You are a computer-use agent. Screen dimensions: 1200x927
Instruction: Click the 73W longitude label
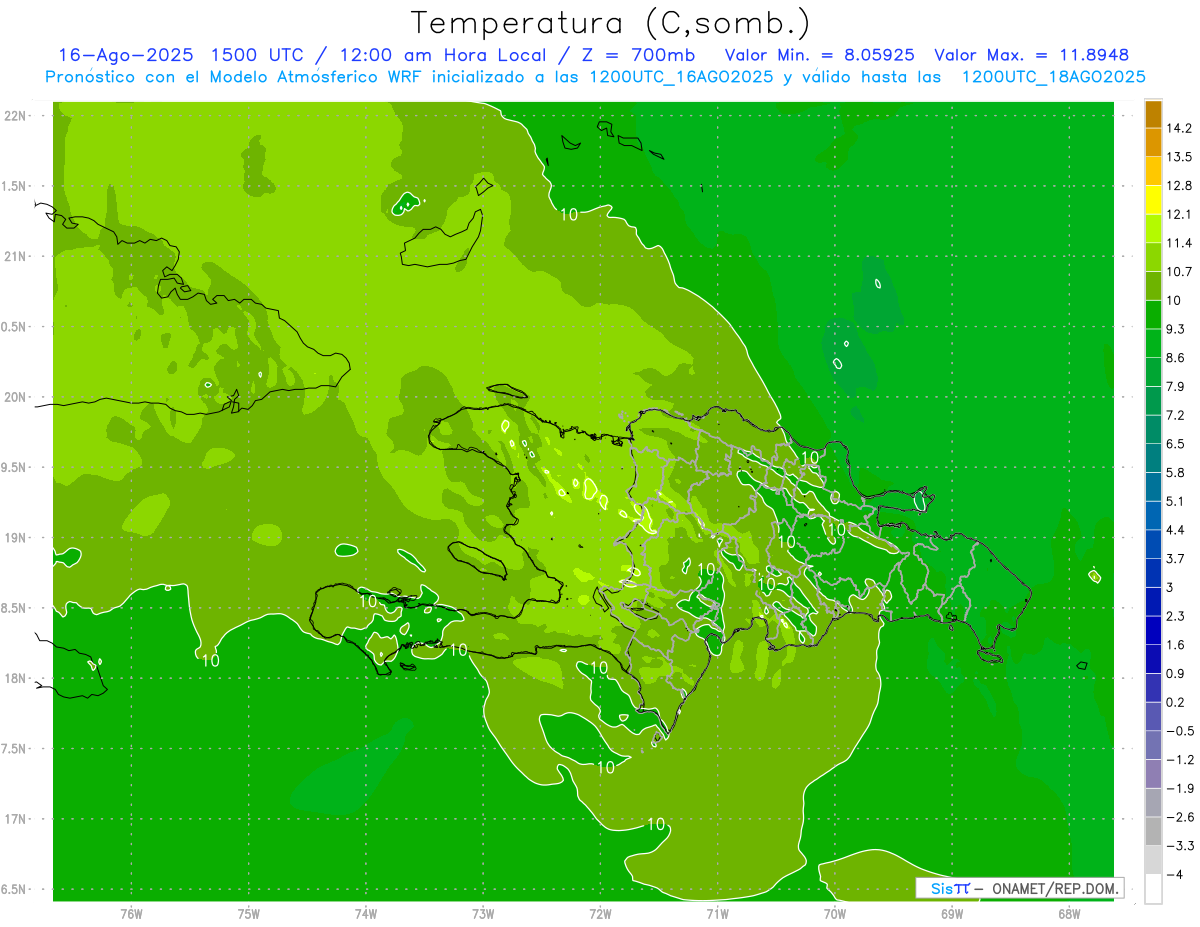coord(482,914)
